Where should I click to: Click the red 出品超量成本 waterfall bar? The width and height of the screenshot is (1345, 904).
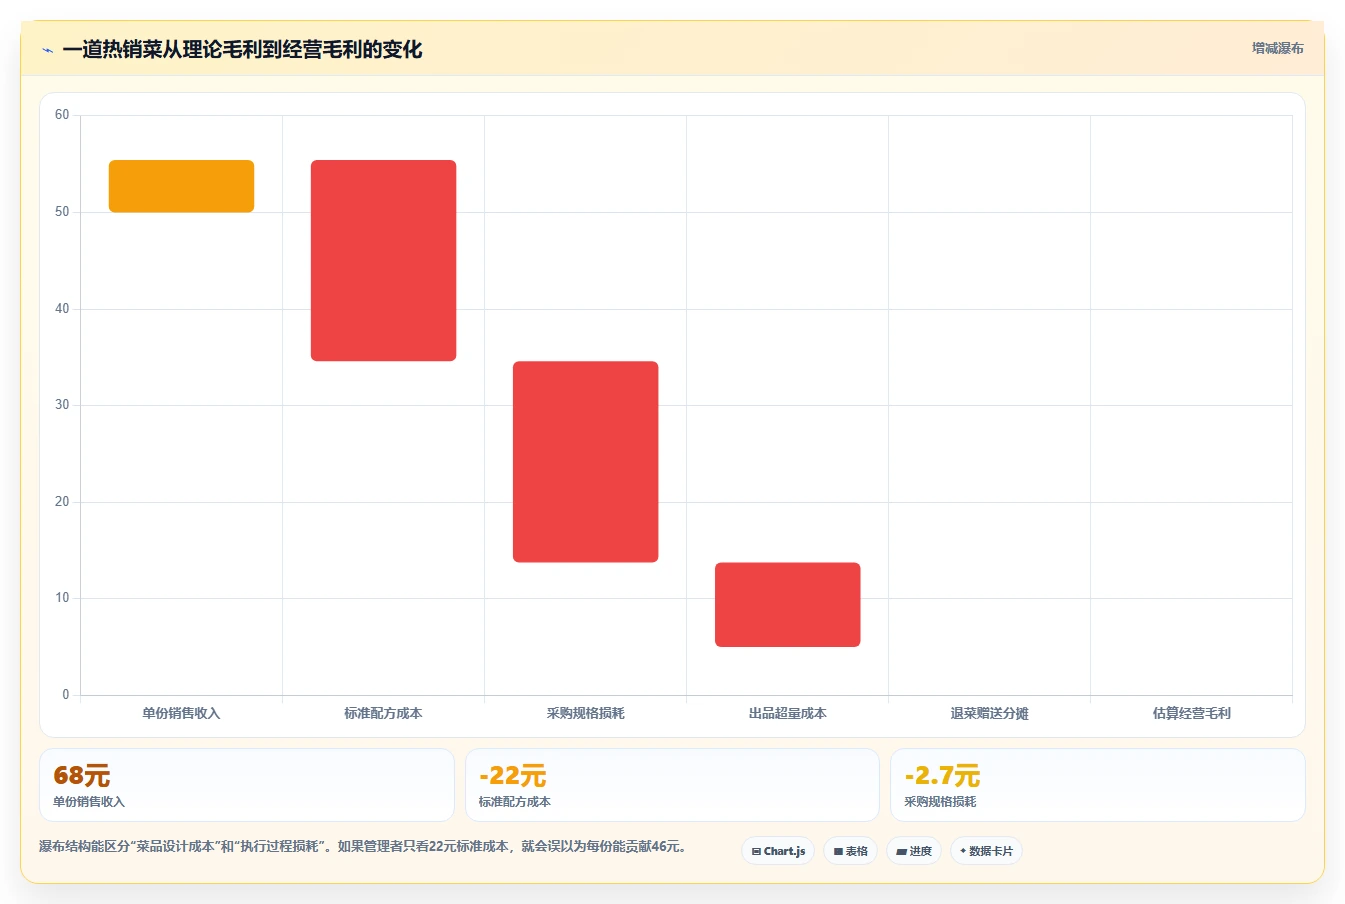click(x=787, y=604)
